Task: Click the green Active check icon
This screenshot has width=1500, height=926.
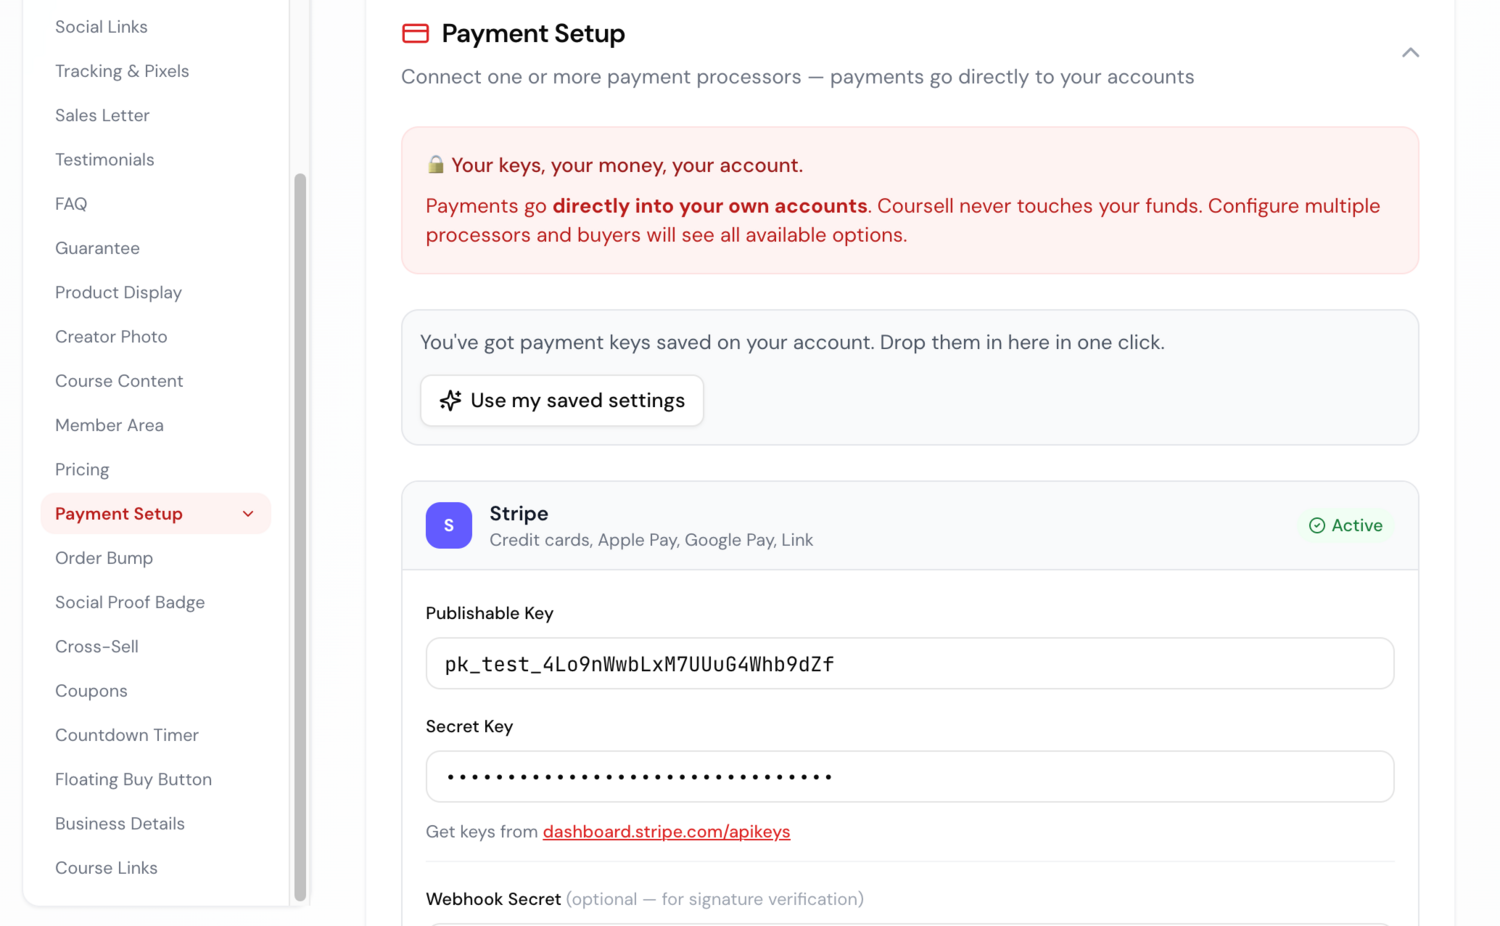Action: (x=1317, y=526)
